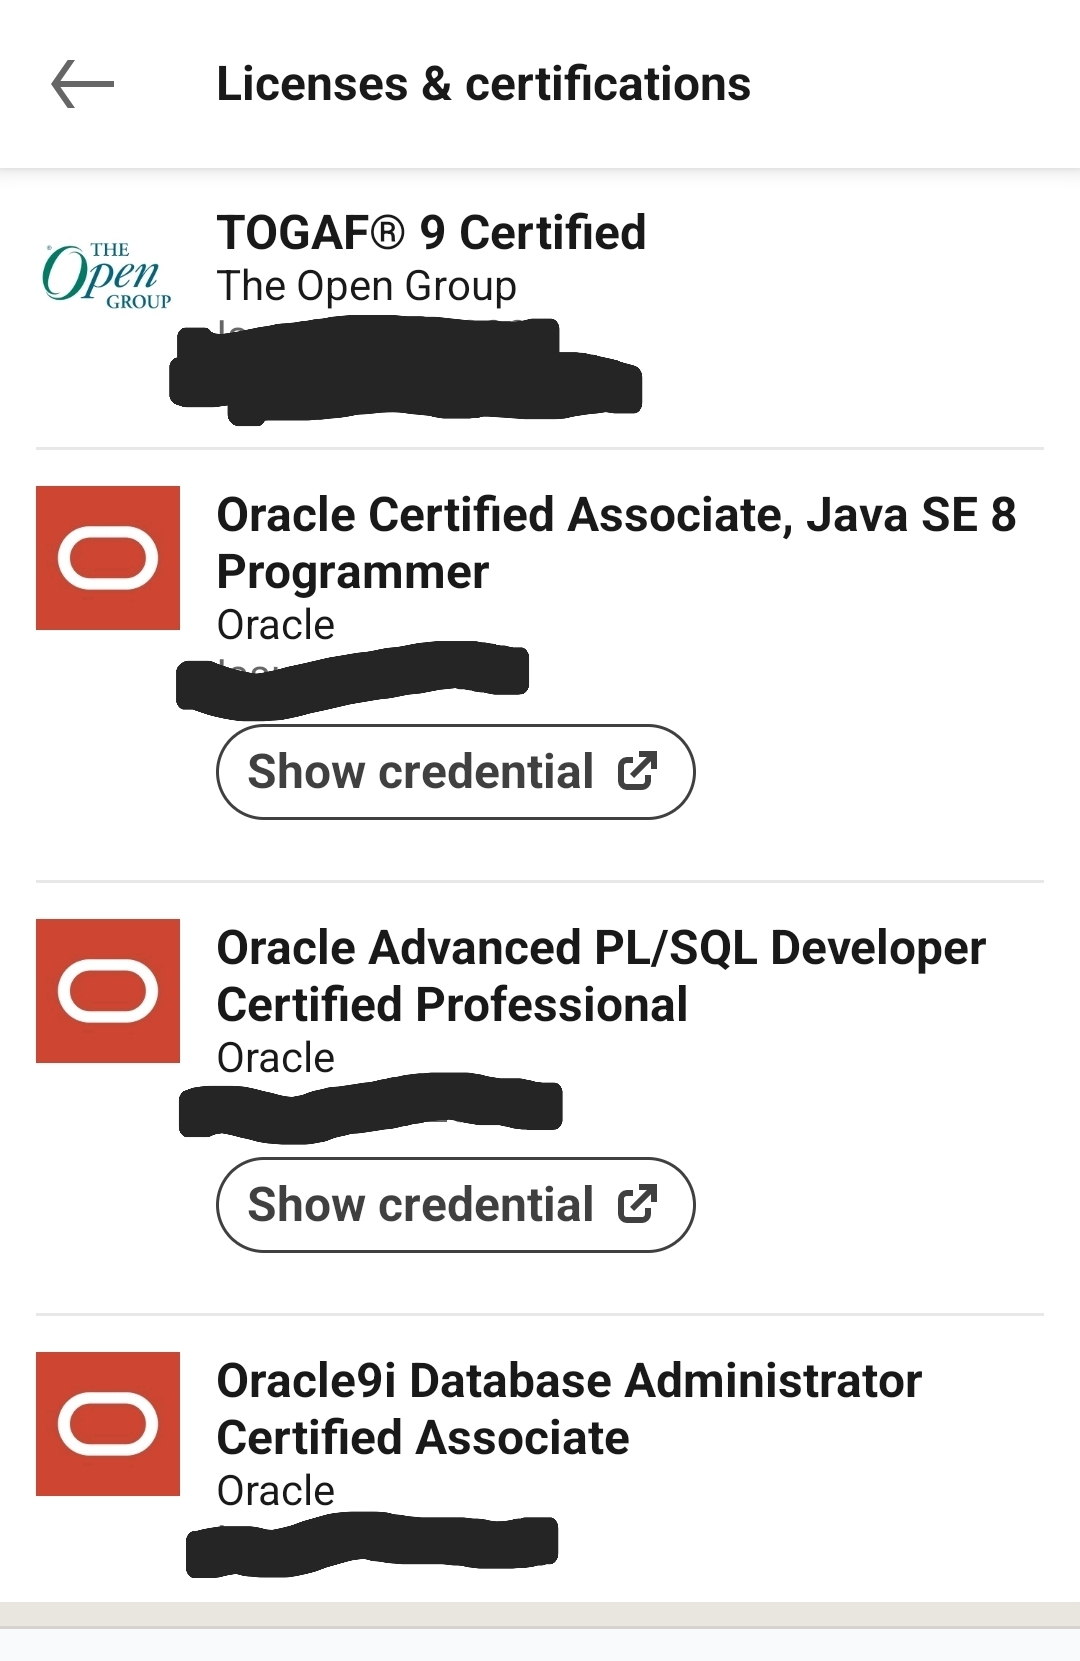Open Oracle Certified Associate, Java SE 8 title
Screen dimensions: 1080x1661
pos(616,543)
